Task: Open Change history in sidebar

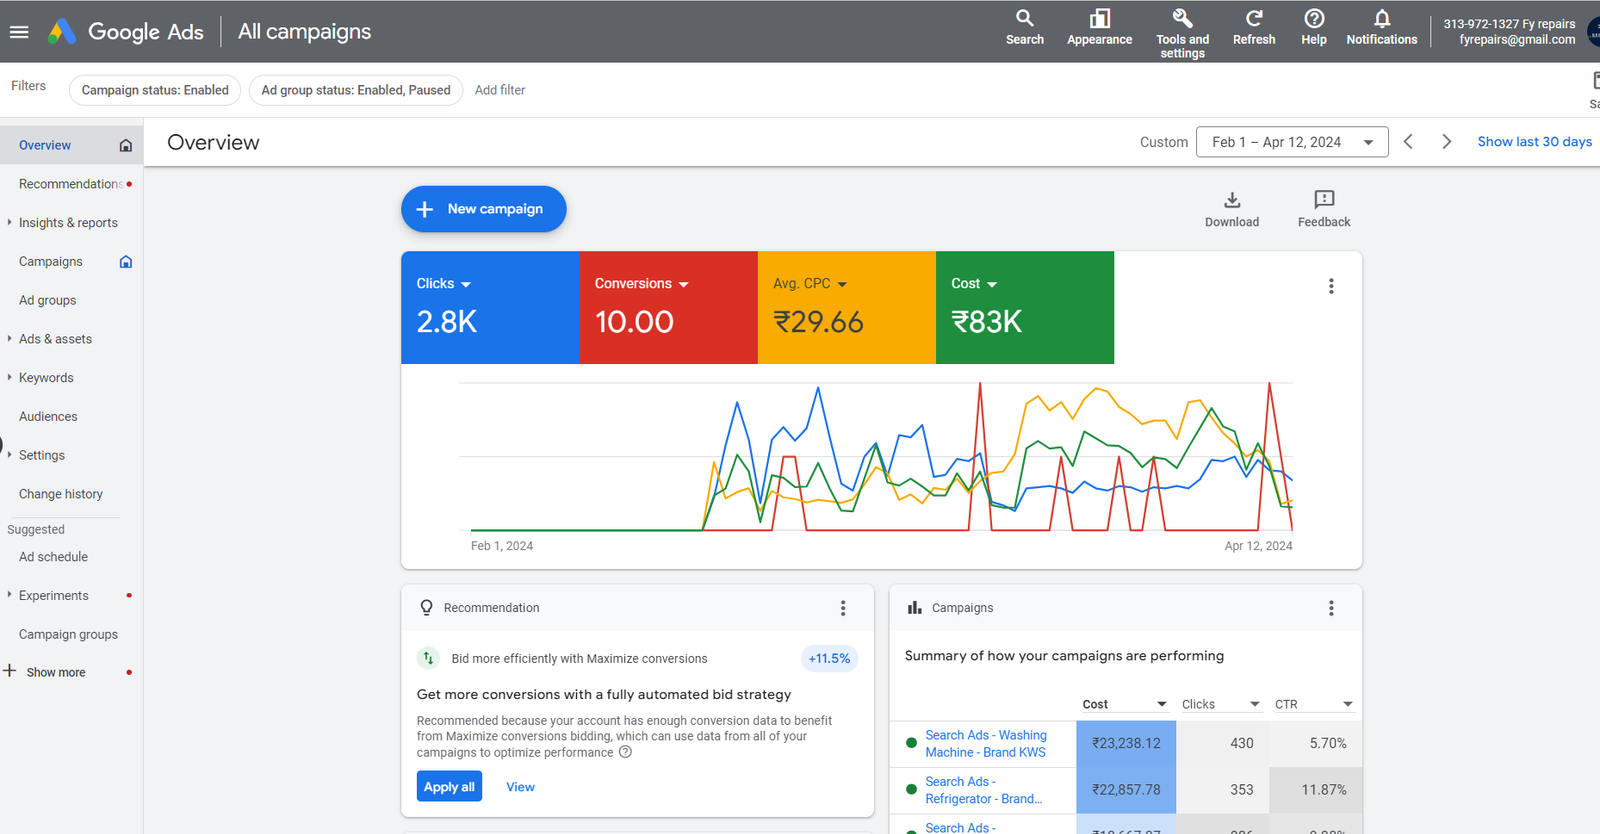Action: pyautogui.click(x=61, y=494)
